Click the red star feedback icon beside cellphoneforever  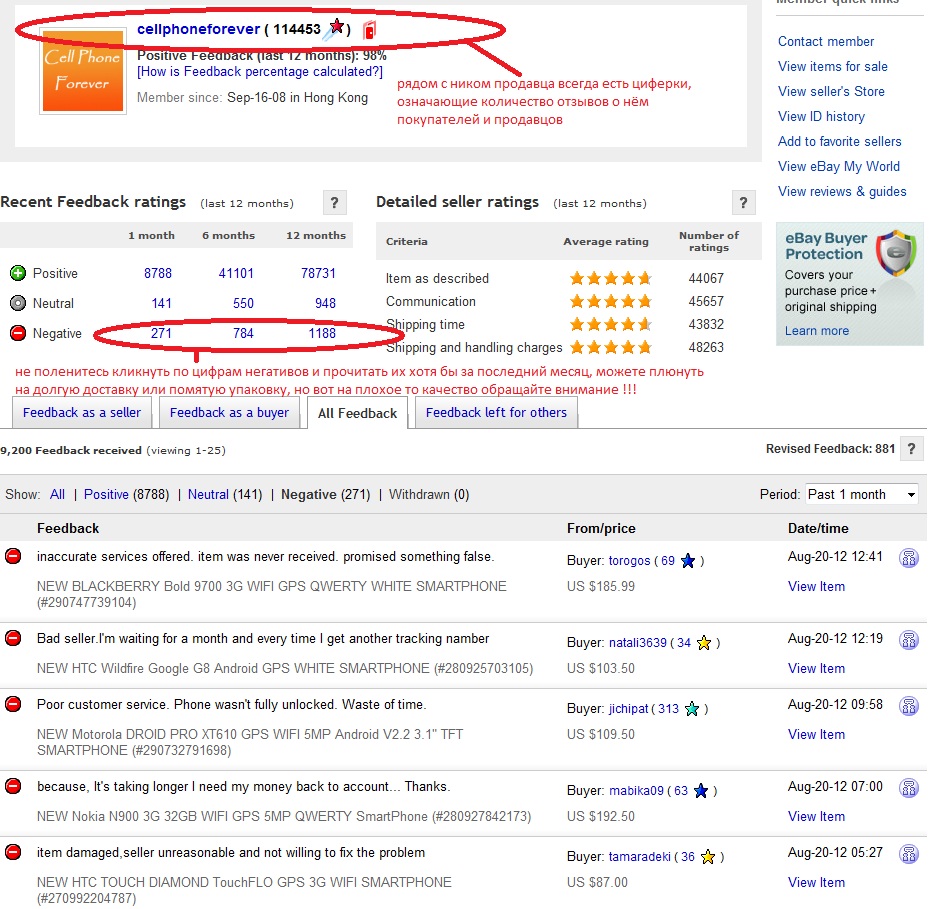pos(336,28)
